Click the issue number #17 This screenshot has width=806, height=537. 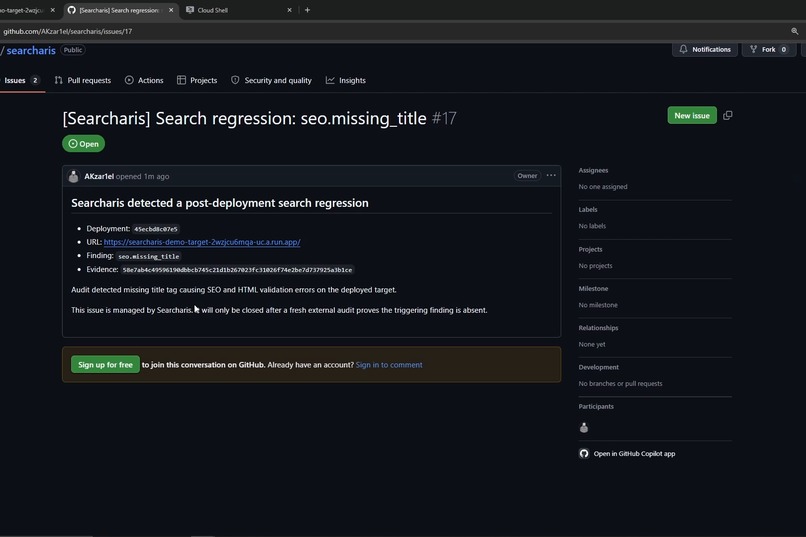click(444, 118)
